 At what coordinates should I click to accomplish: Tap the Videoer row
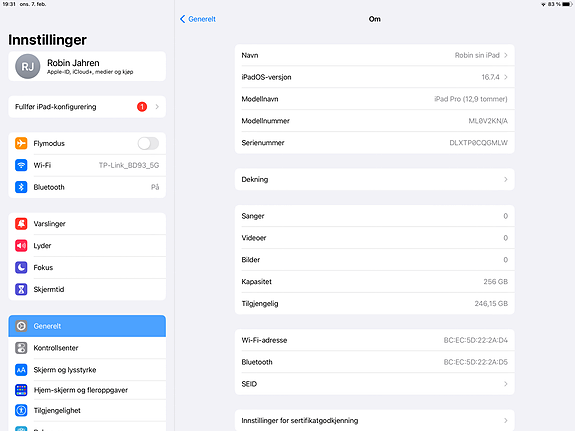374,238
